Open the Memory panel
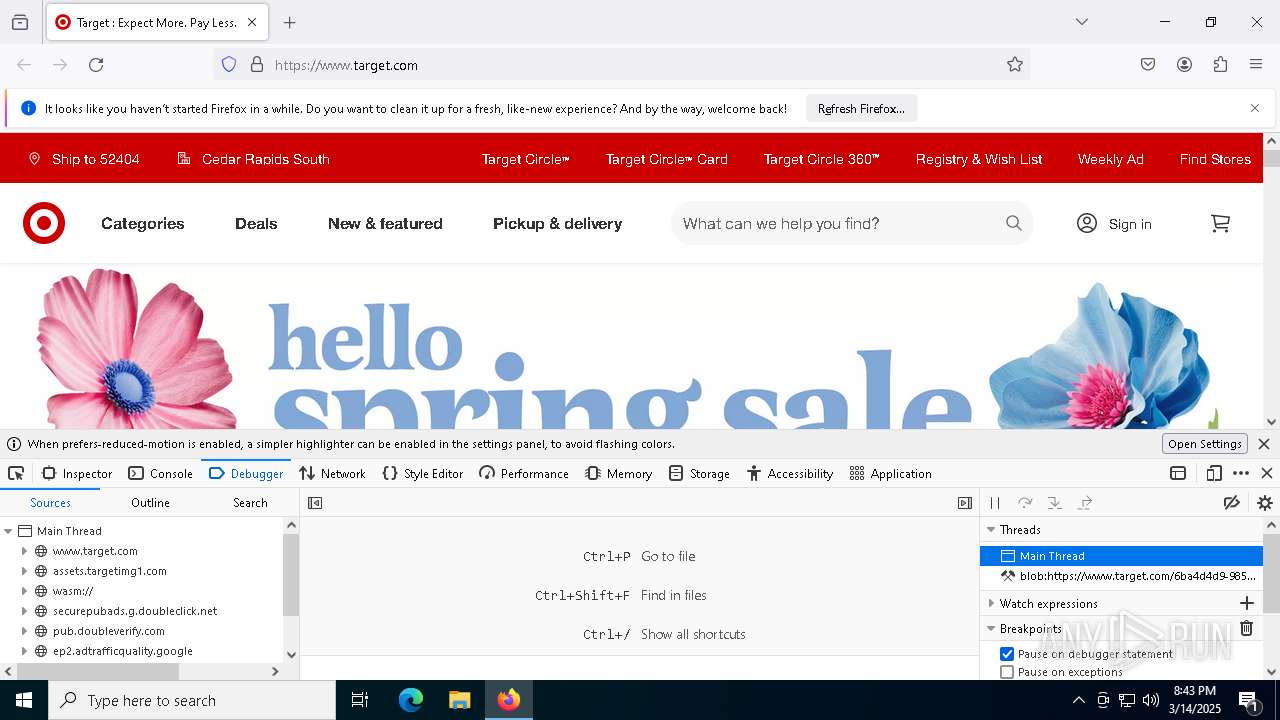The image size is (1280, 720). point(619,474)
